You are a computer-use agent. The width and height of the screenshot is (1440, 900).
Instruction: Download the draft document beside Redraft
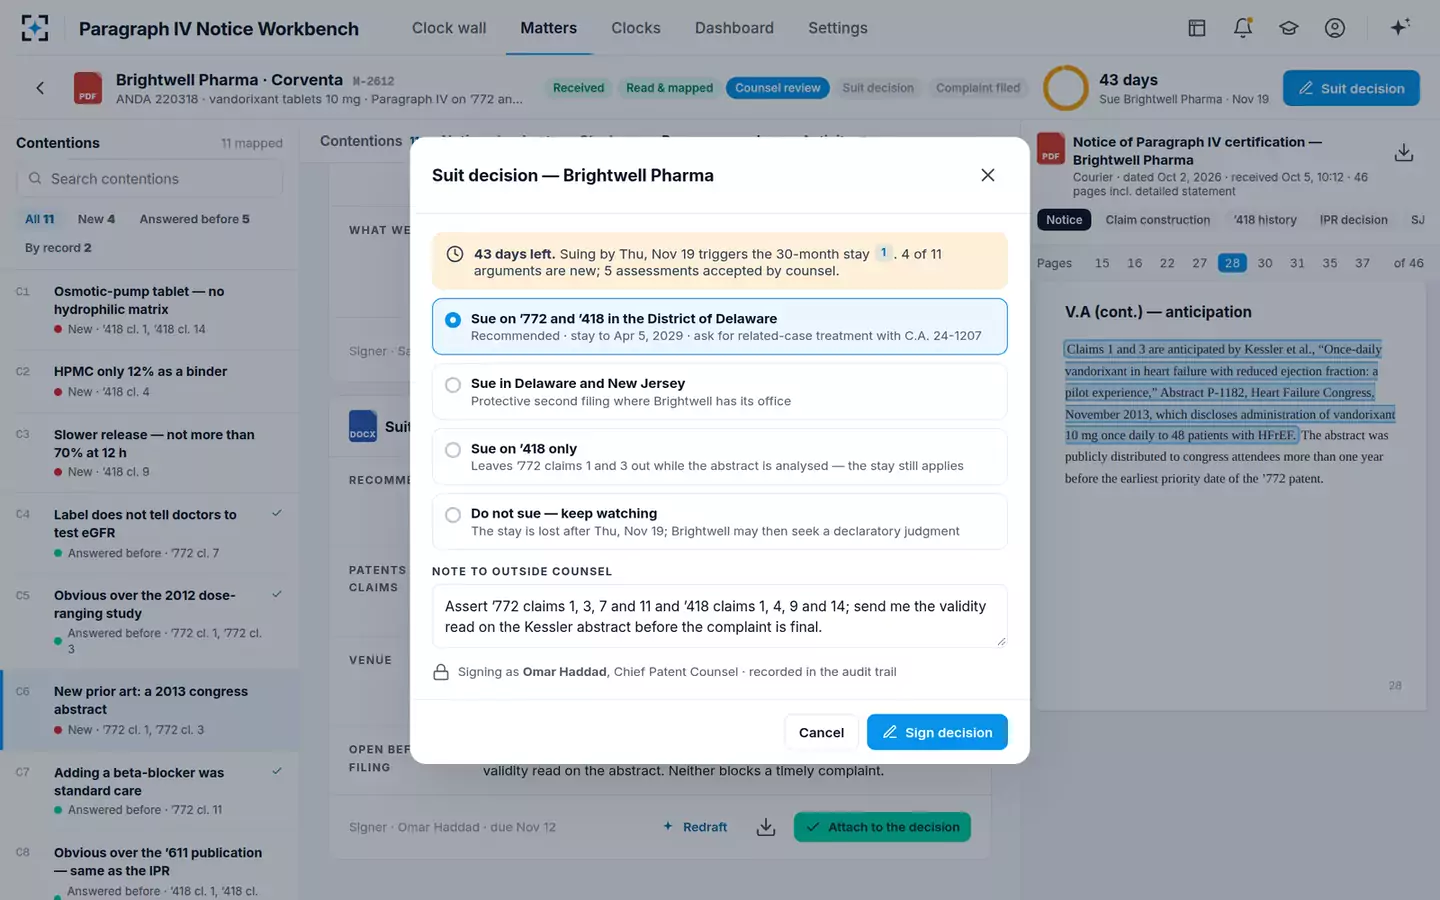[766, 827]
